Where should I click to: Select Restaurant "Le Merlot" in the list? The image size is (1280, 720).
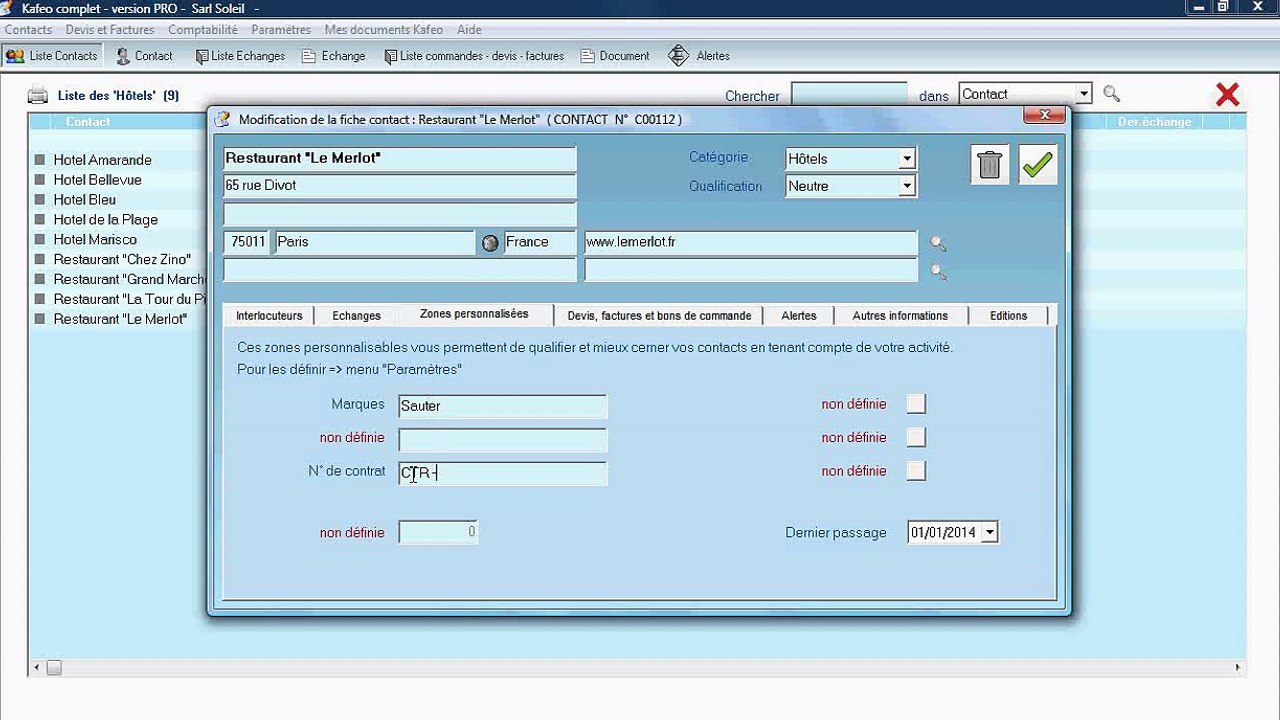119,319
